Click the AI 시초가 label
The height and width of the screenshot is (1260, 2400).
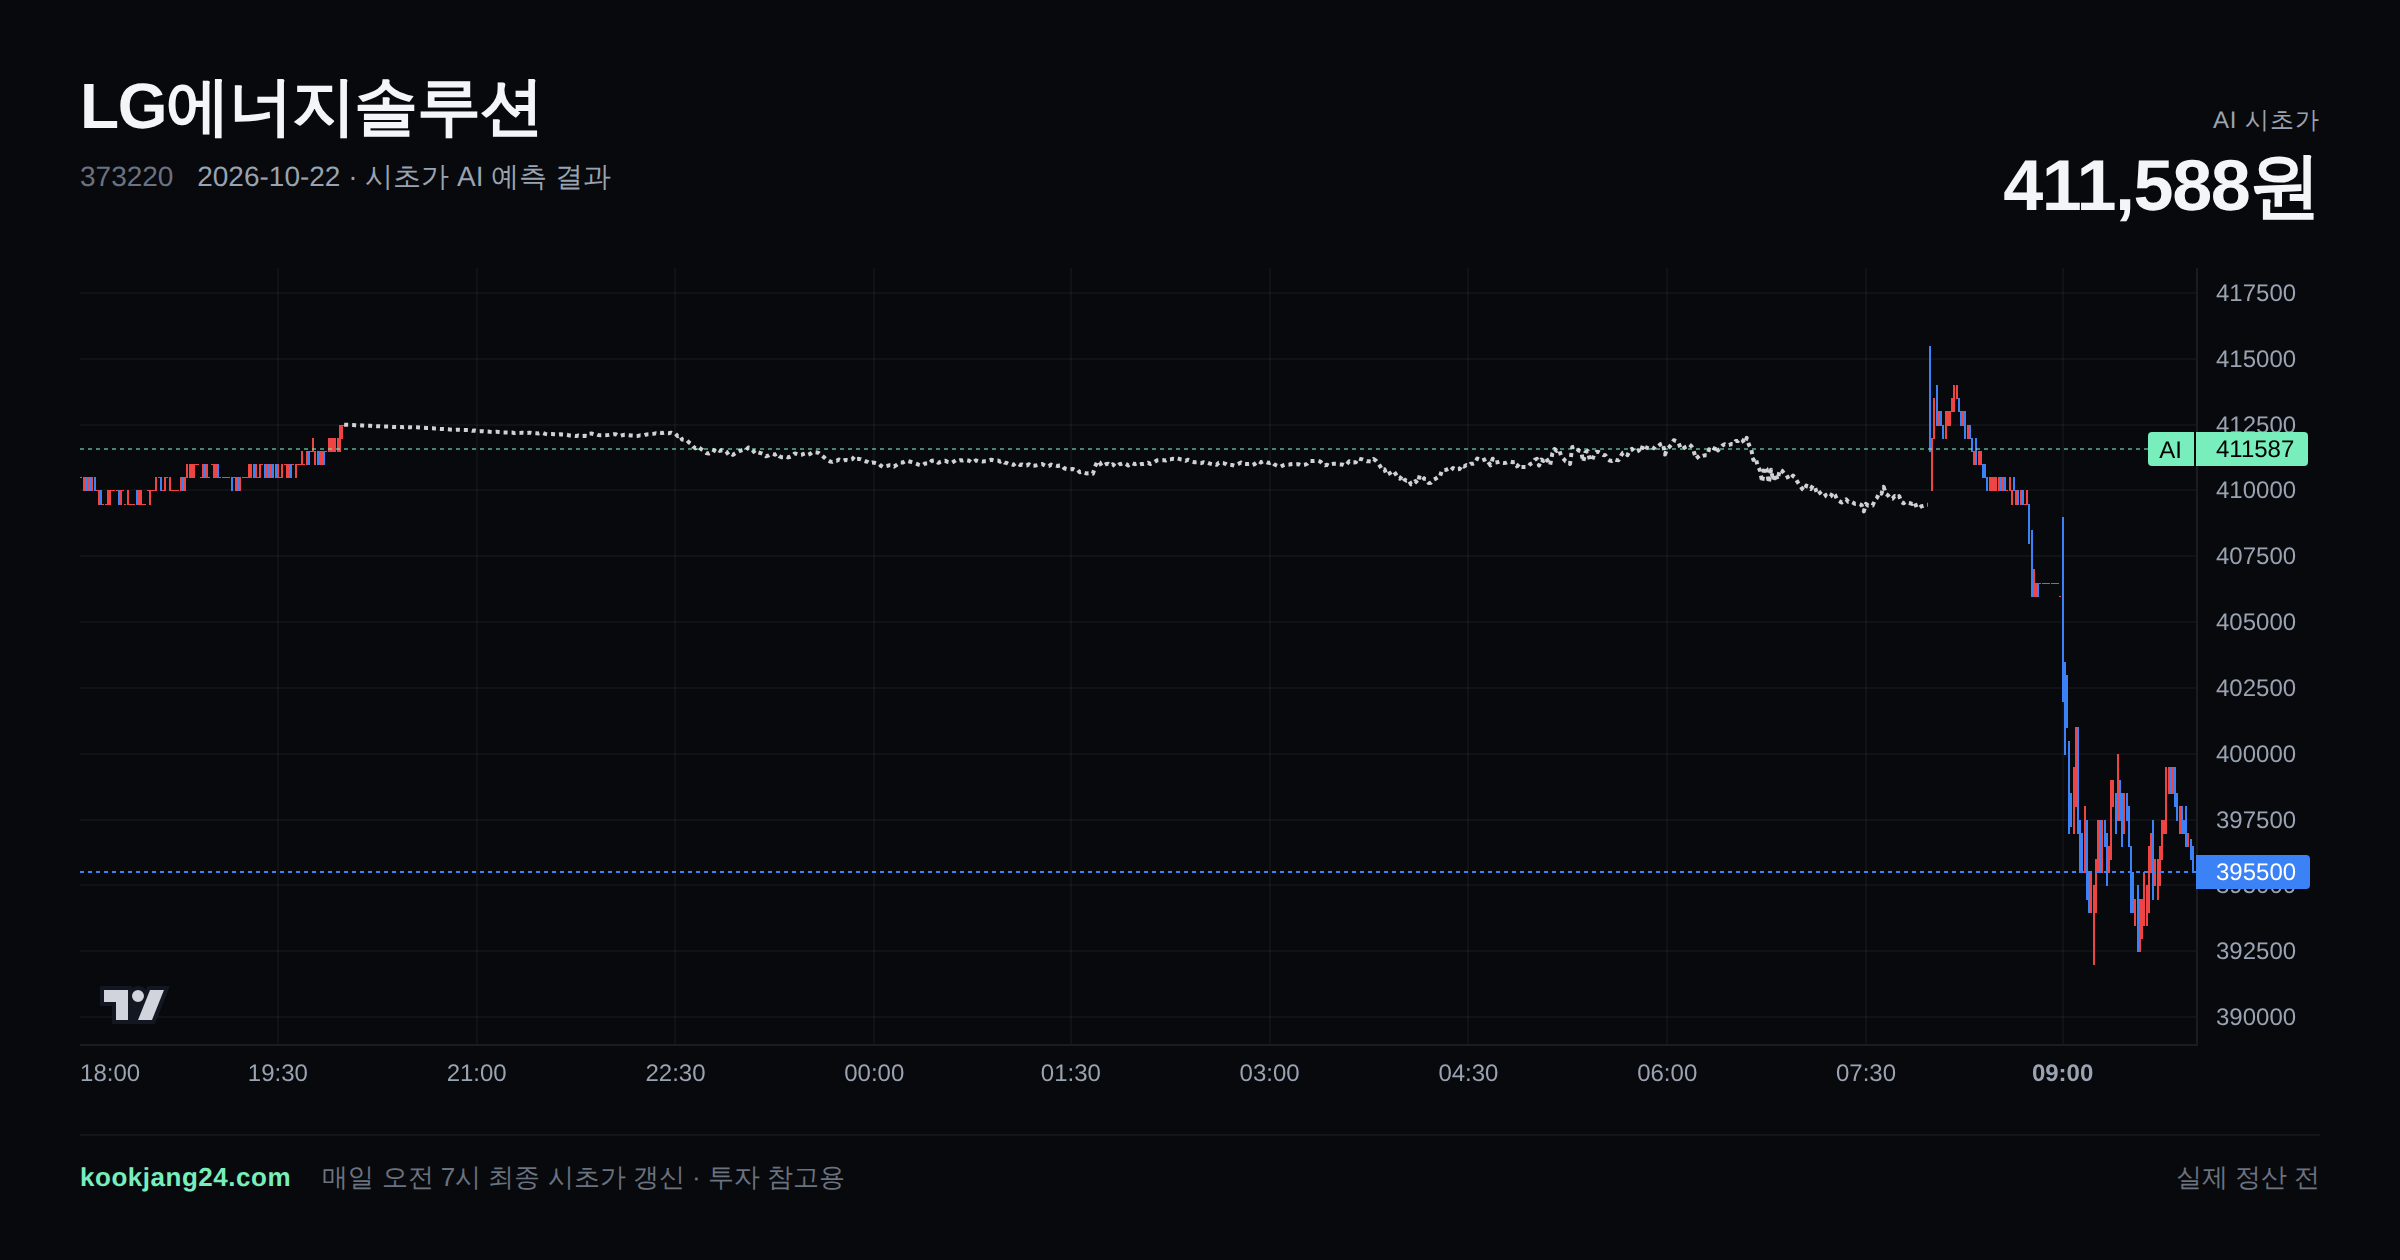(2265, 120)
